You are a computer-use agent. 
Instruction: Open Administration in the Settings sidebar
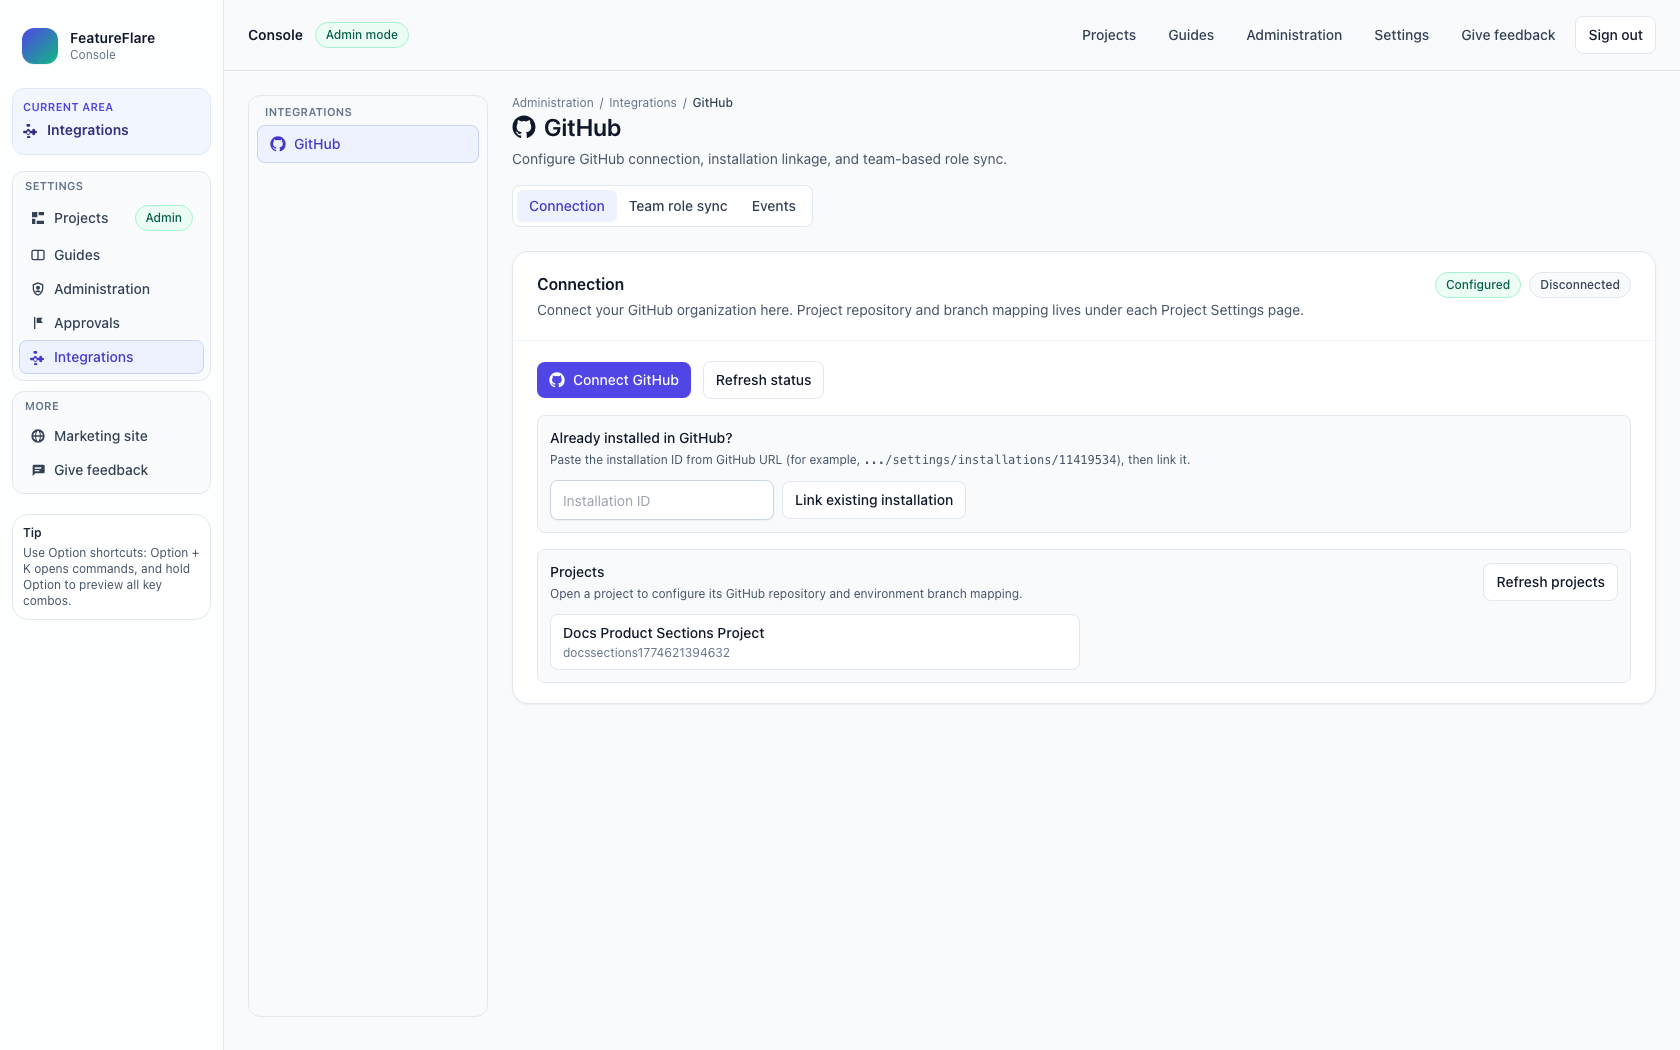[x=111, y=289]
